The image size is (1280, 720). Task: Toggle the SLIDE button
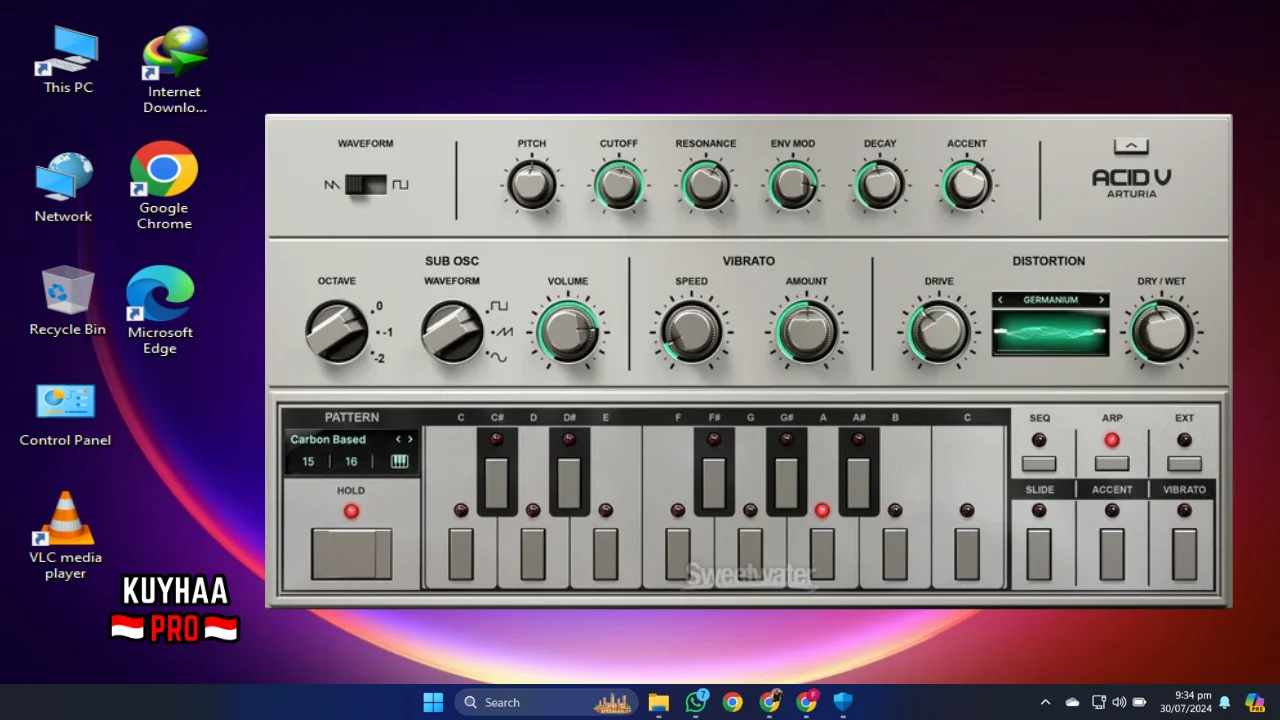point(1039,554)
